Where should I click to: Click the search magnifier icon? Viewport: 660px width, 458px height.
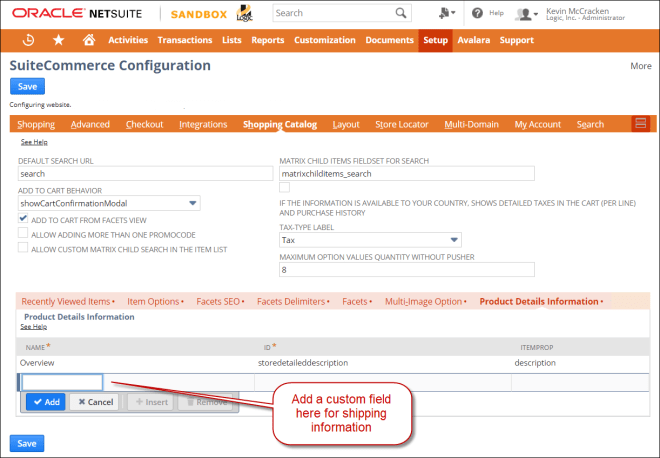[x=400, y=13]
